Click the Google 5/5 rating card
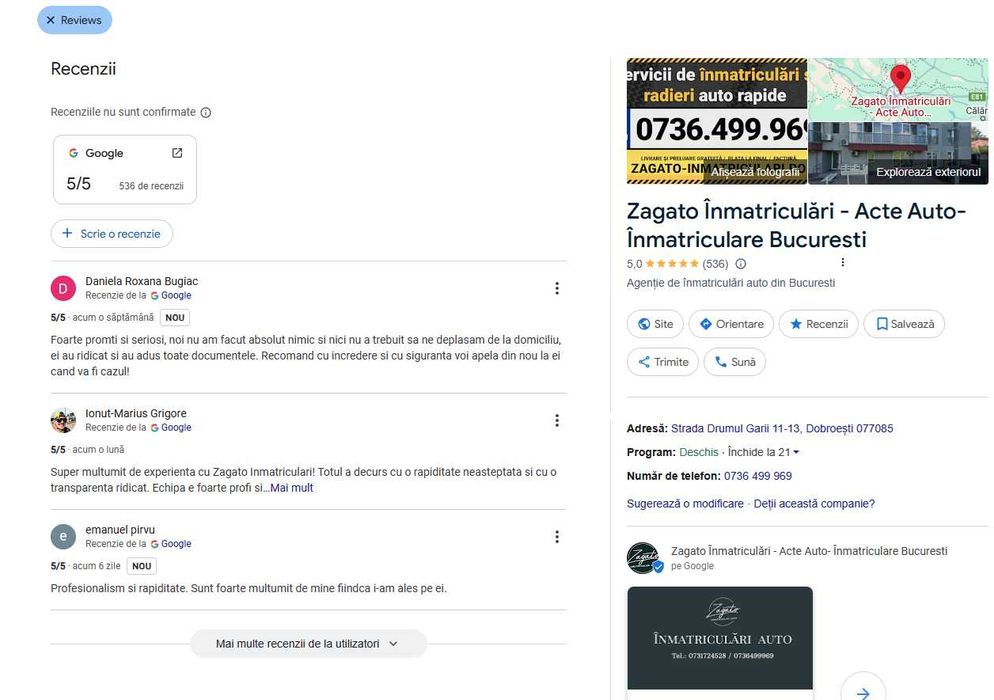This screenshot has width=994, height=700. pyautogui.click(x=125, y=169)
